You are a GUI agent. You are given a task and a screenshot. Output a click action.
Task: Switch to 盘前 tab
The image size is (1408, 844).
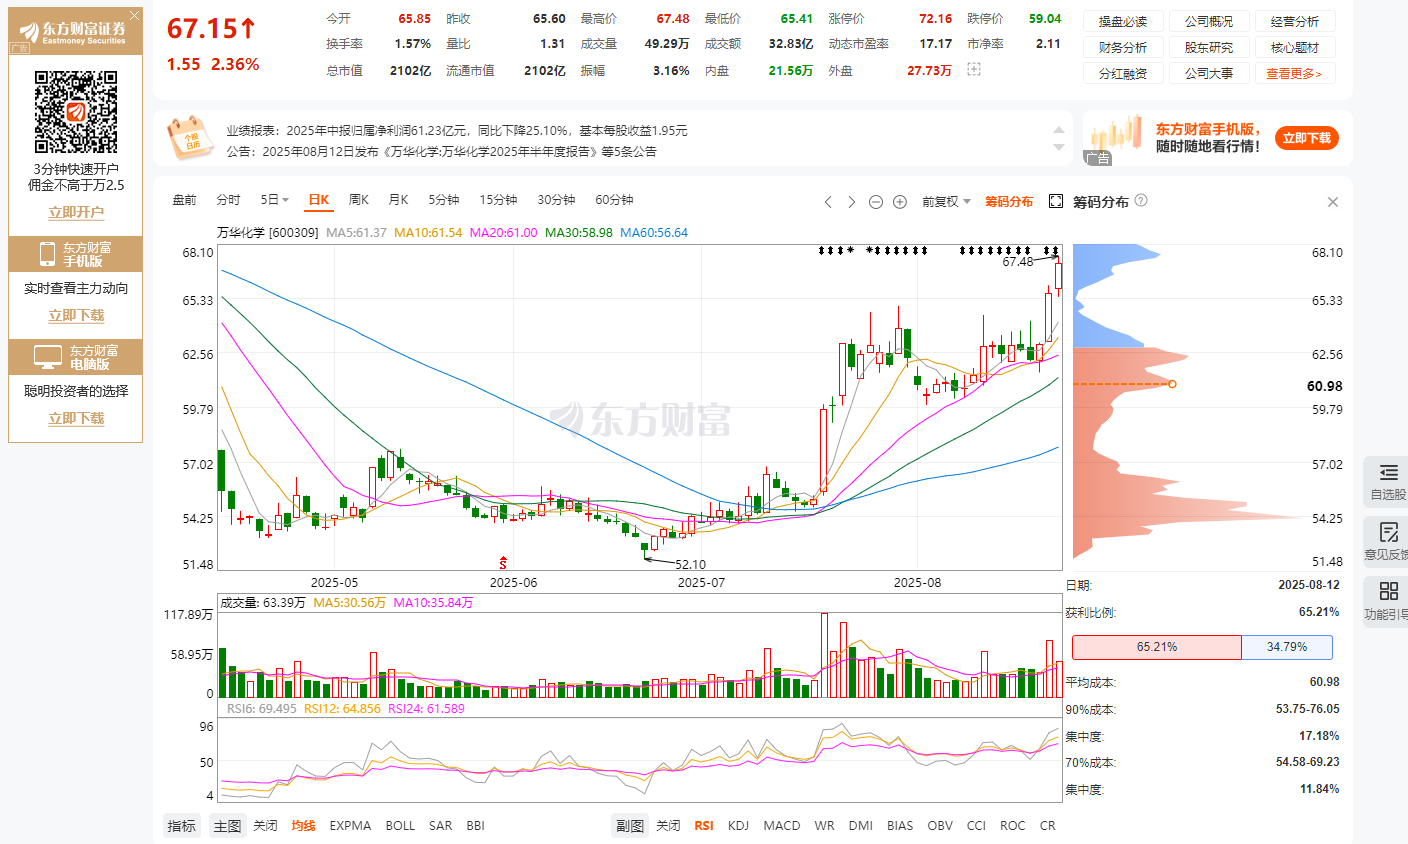tap(185, 200)
